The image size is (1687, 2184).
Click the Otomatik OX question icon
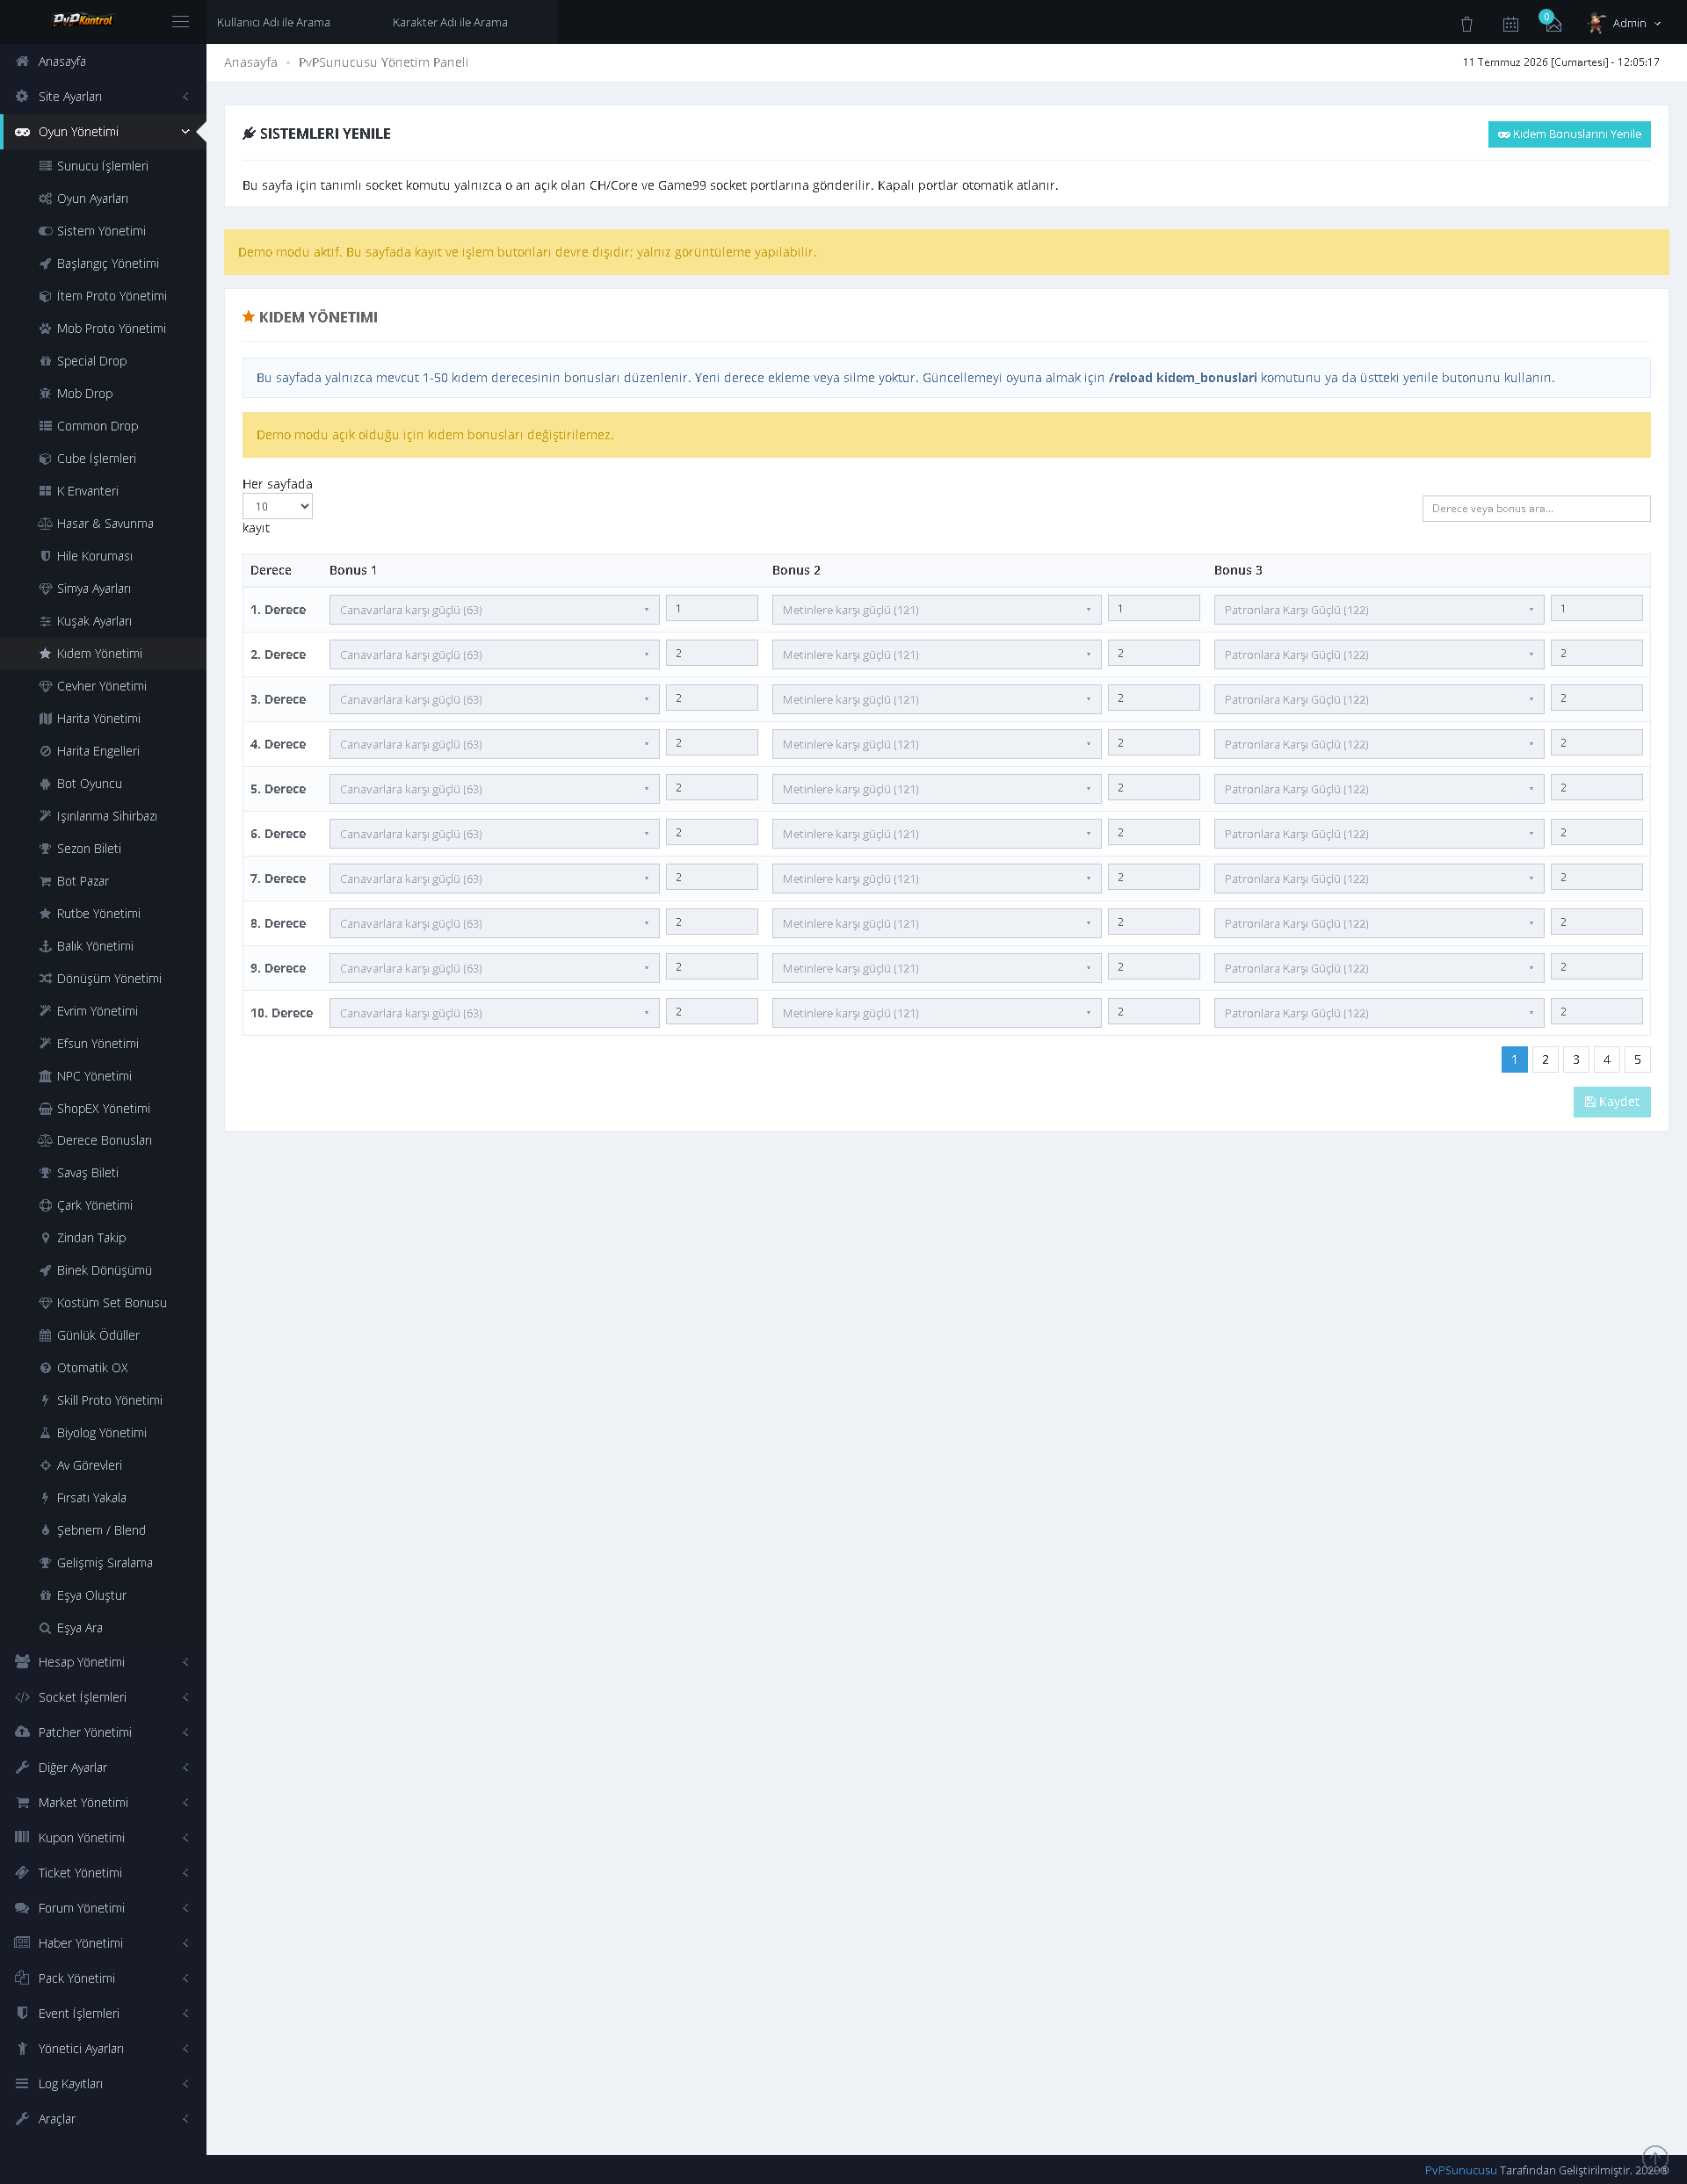(45, 1368)
